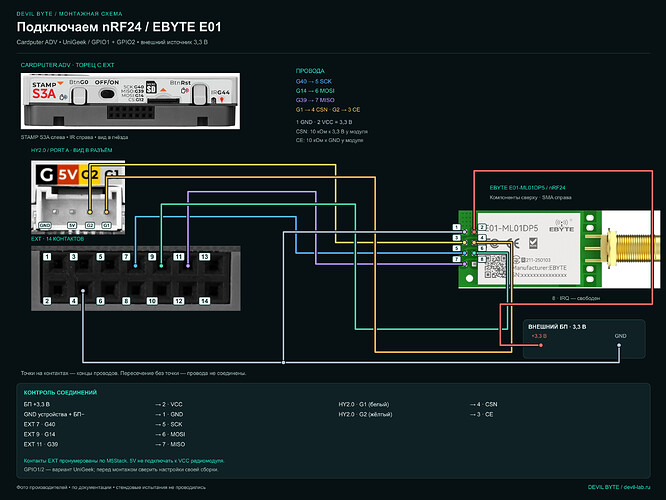Image resolution: width=666 pixels, height=500 pixels.
Task: Open the 'DEVIL BYTE / devil-lab.ru' footer link
Action: click(619, 487)
